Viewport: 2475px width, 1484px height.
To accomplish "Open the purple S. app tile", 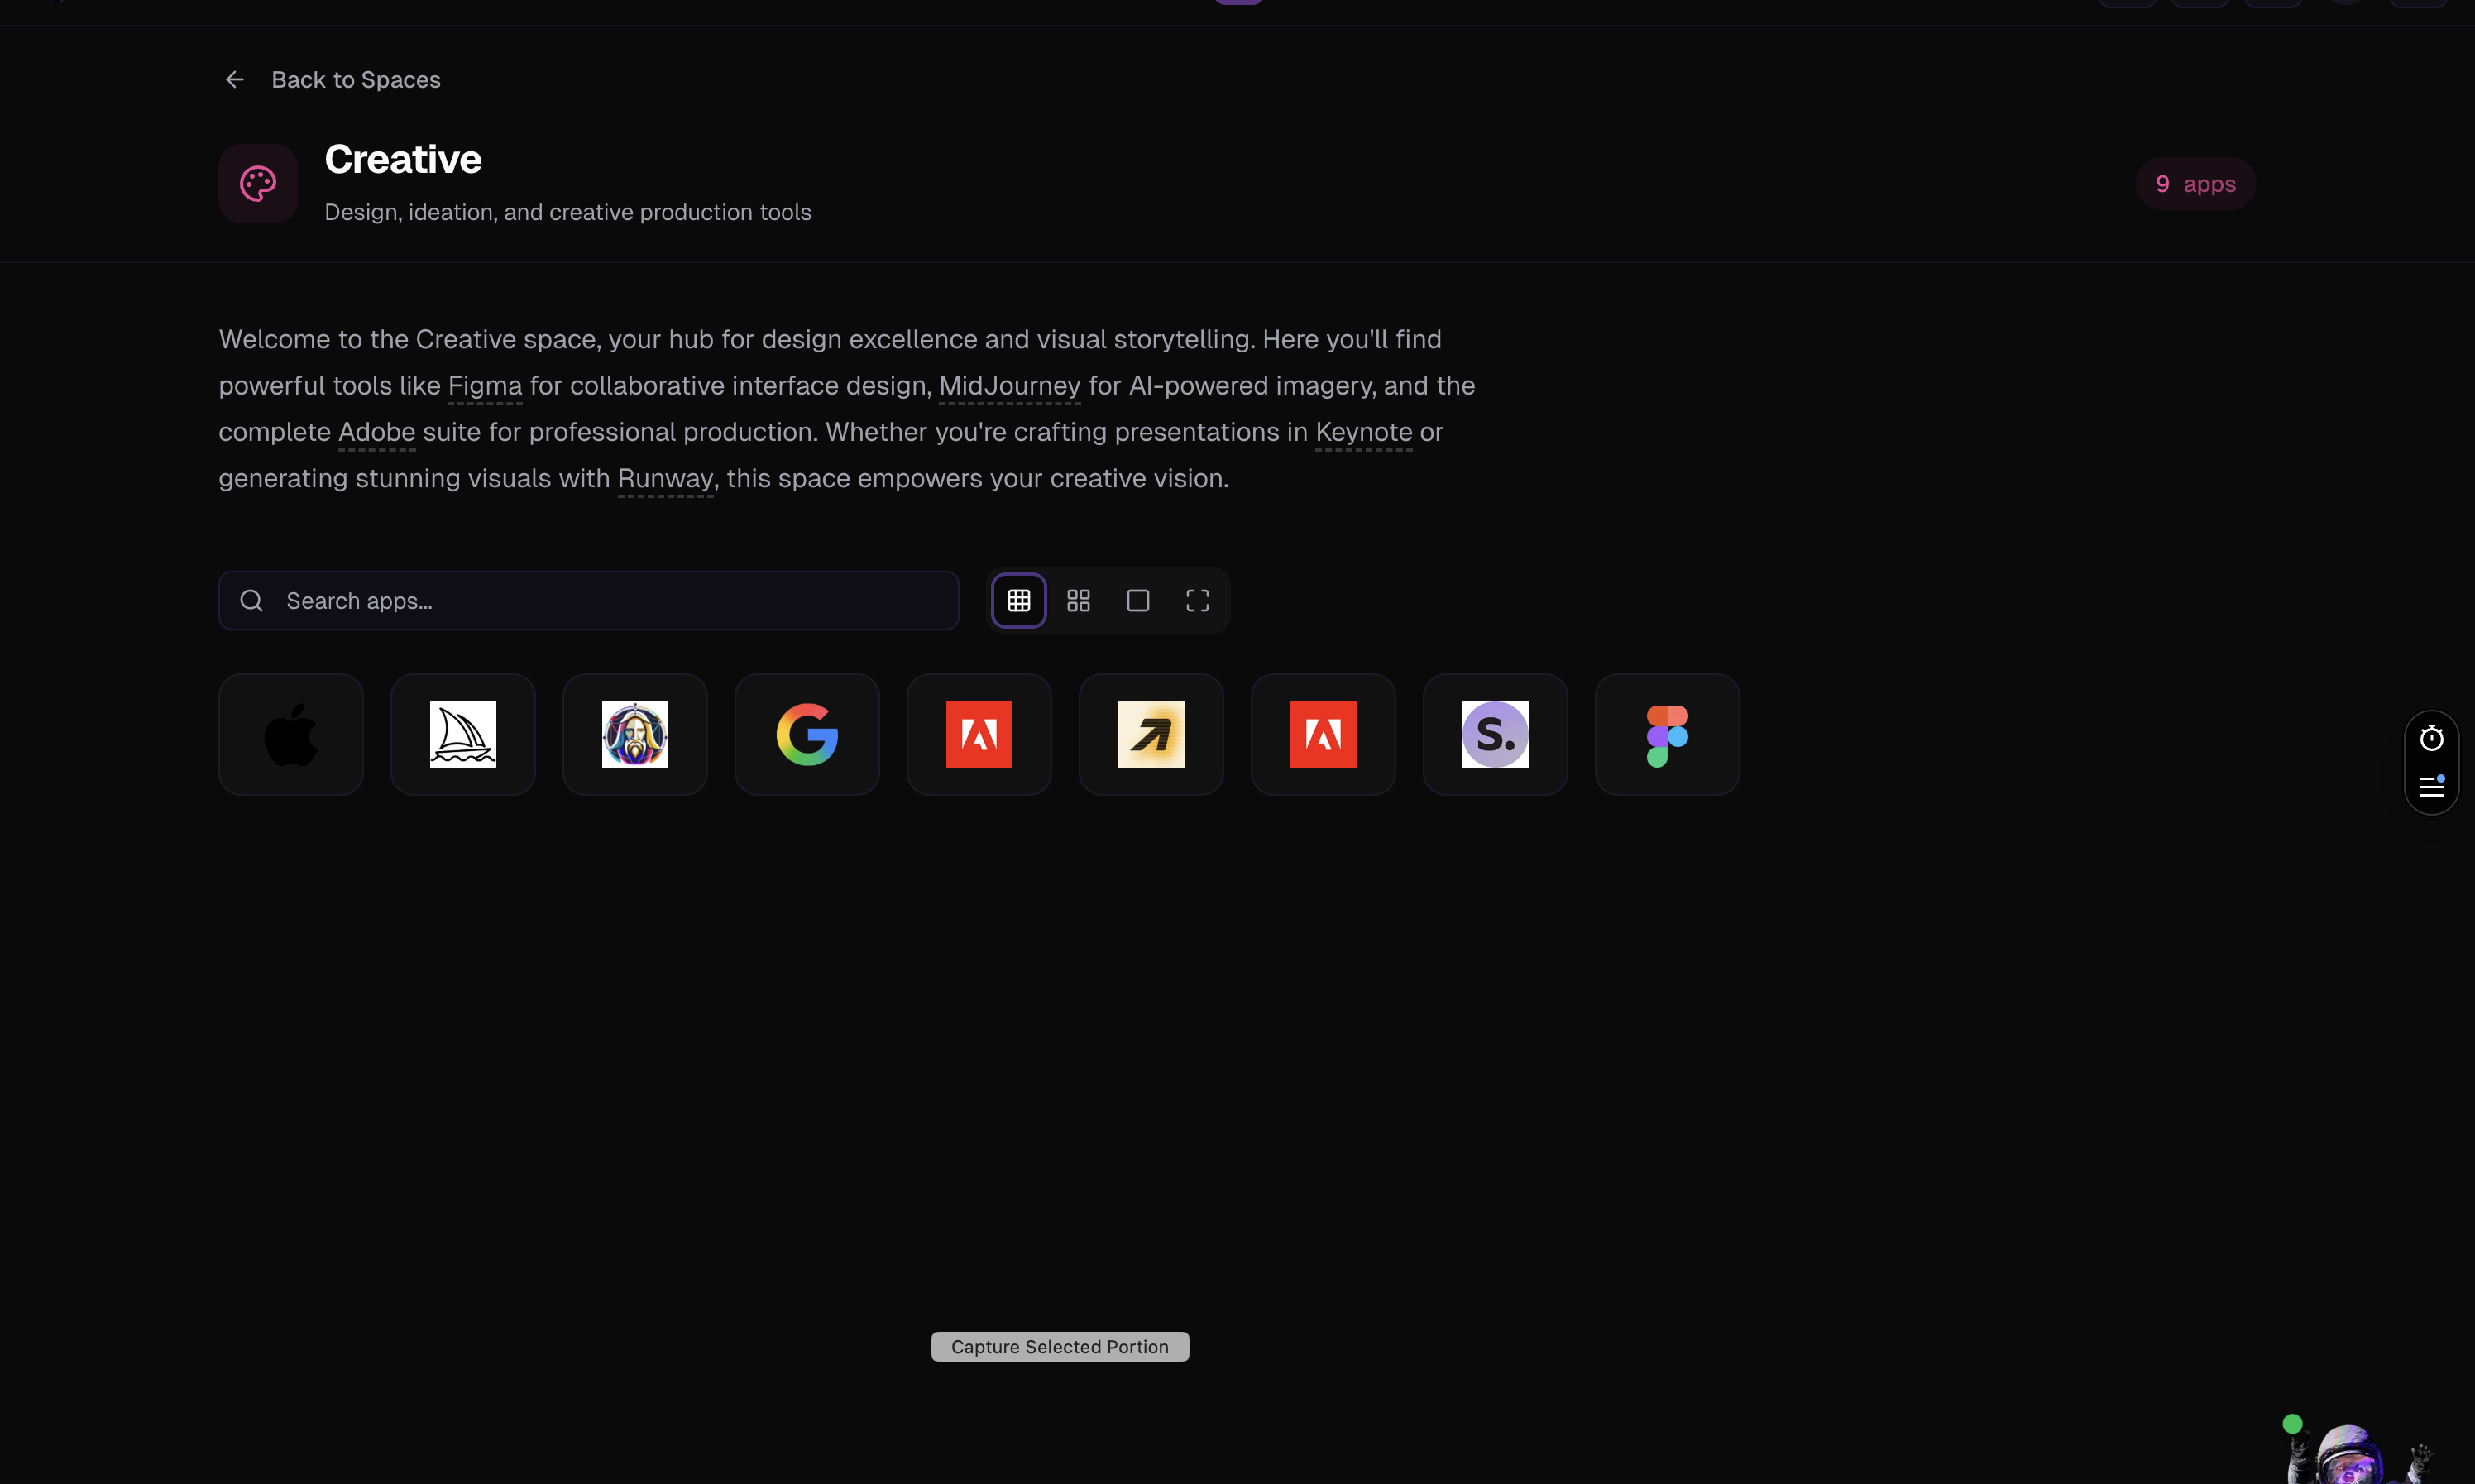I will 1494,734.
